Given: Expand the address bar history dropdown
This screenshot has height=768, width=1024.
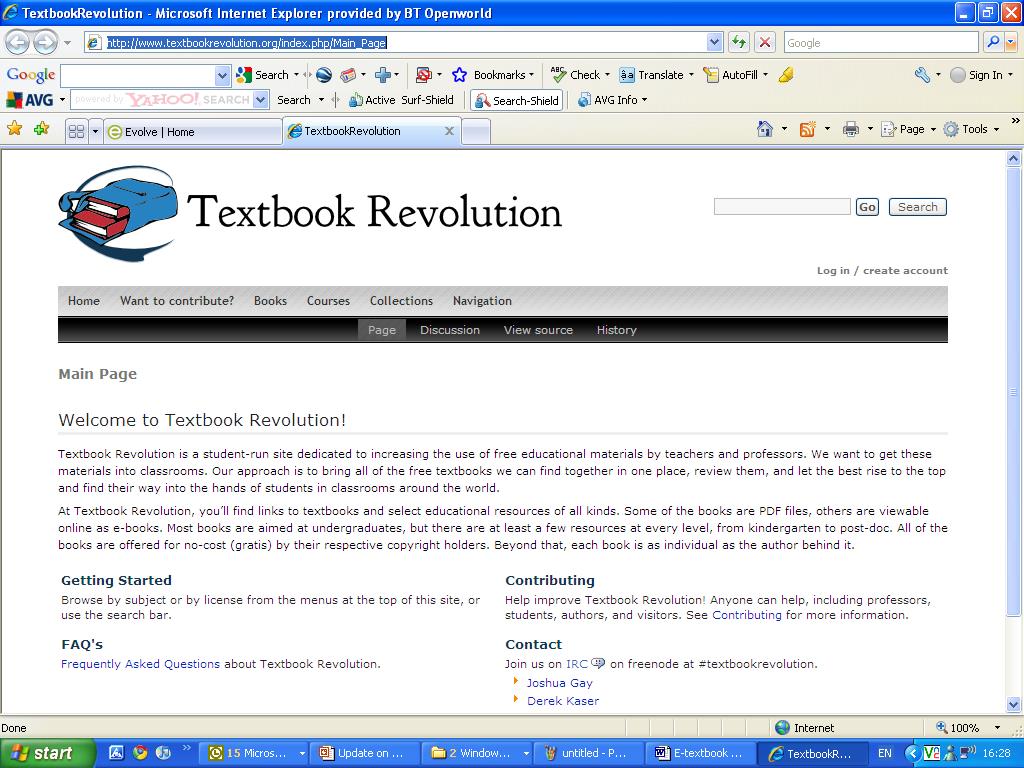Looking at the screenshot, I should (x=714, y=42).
